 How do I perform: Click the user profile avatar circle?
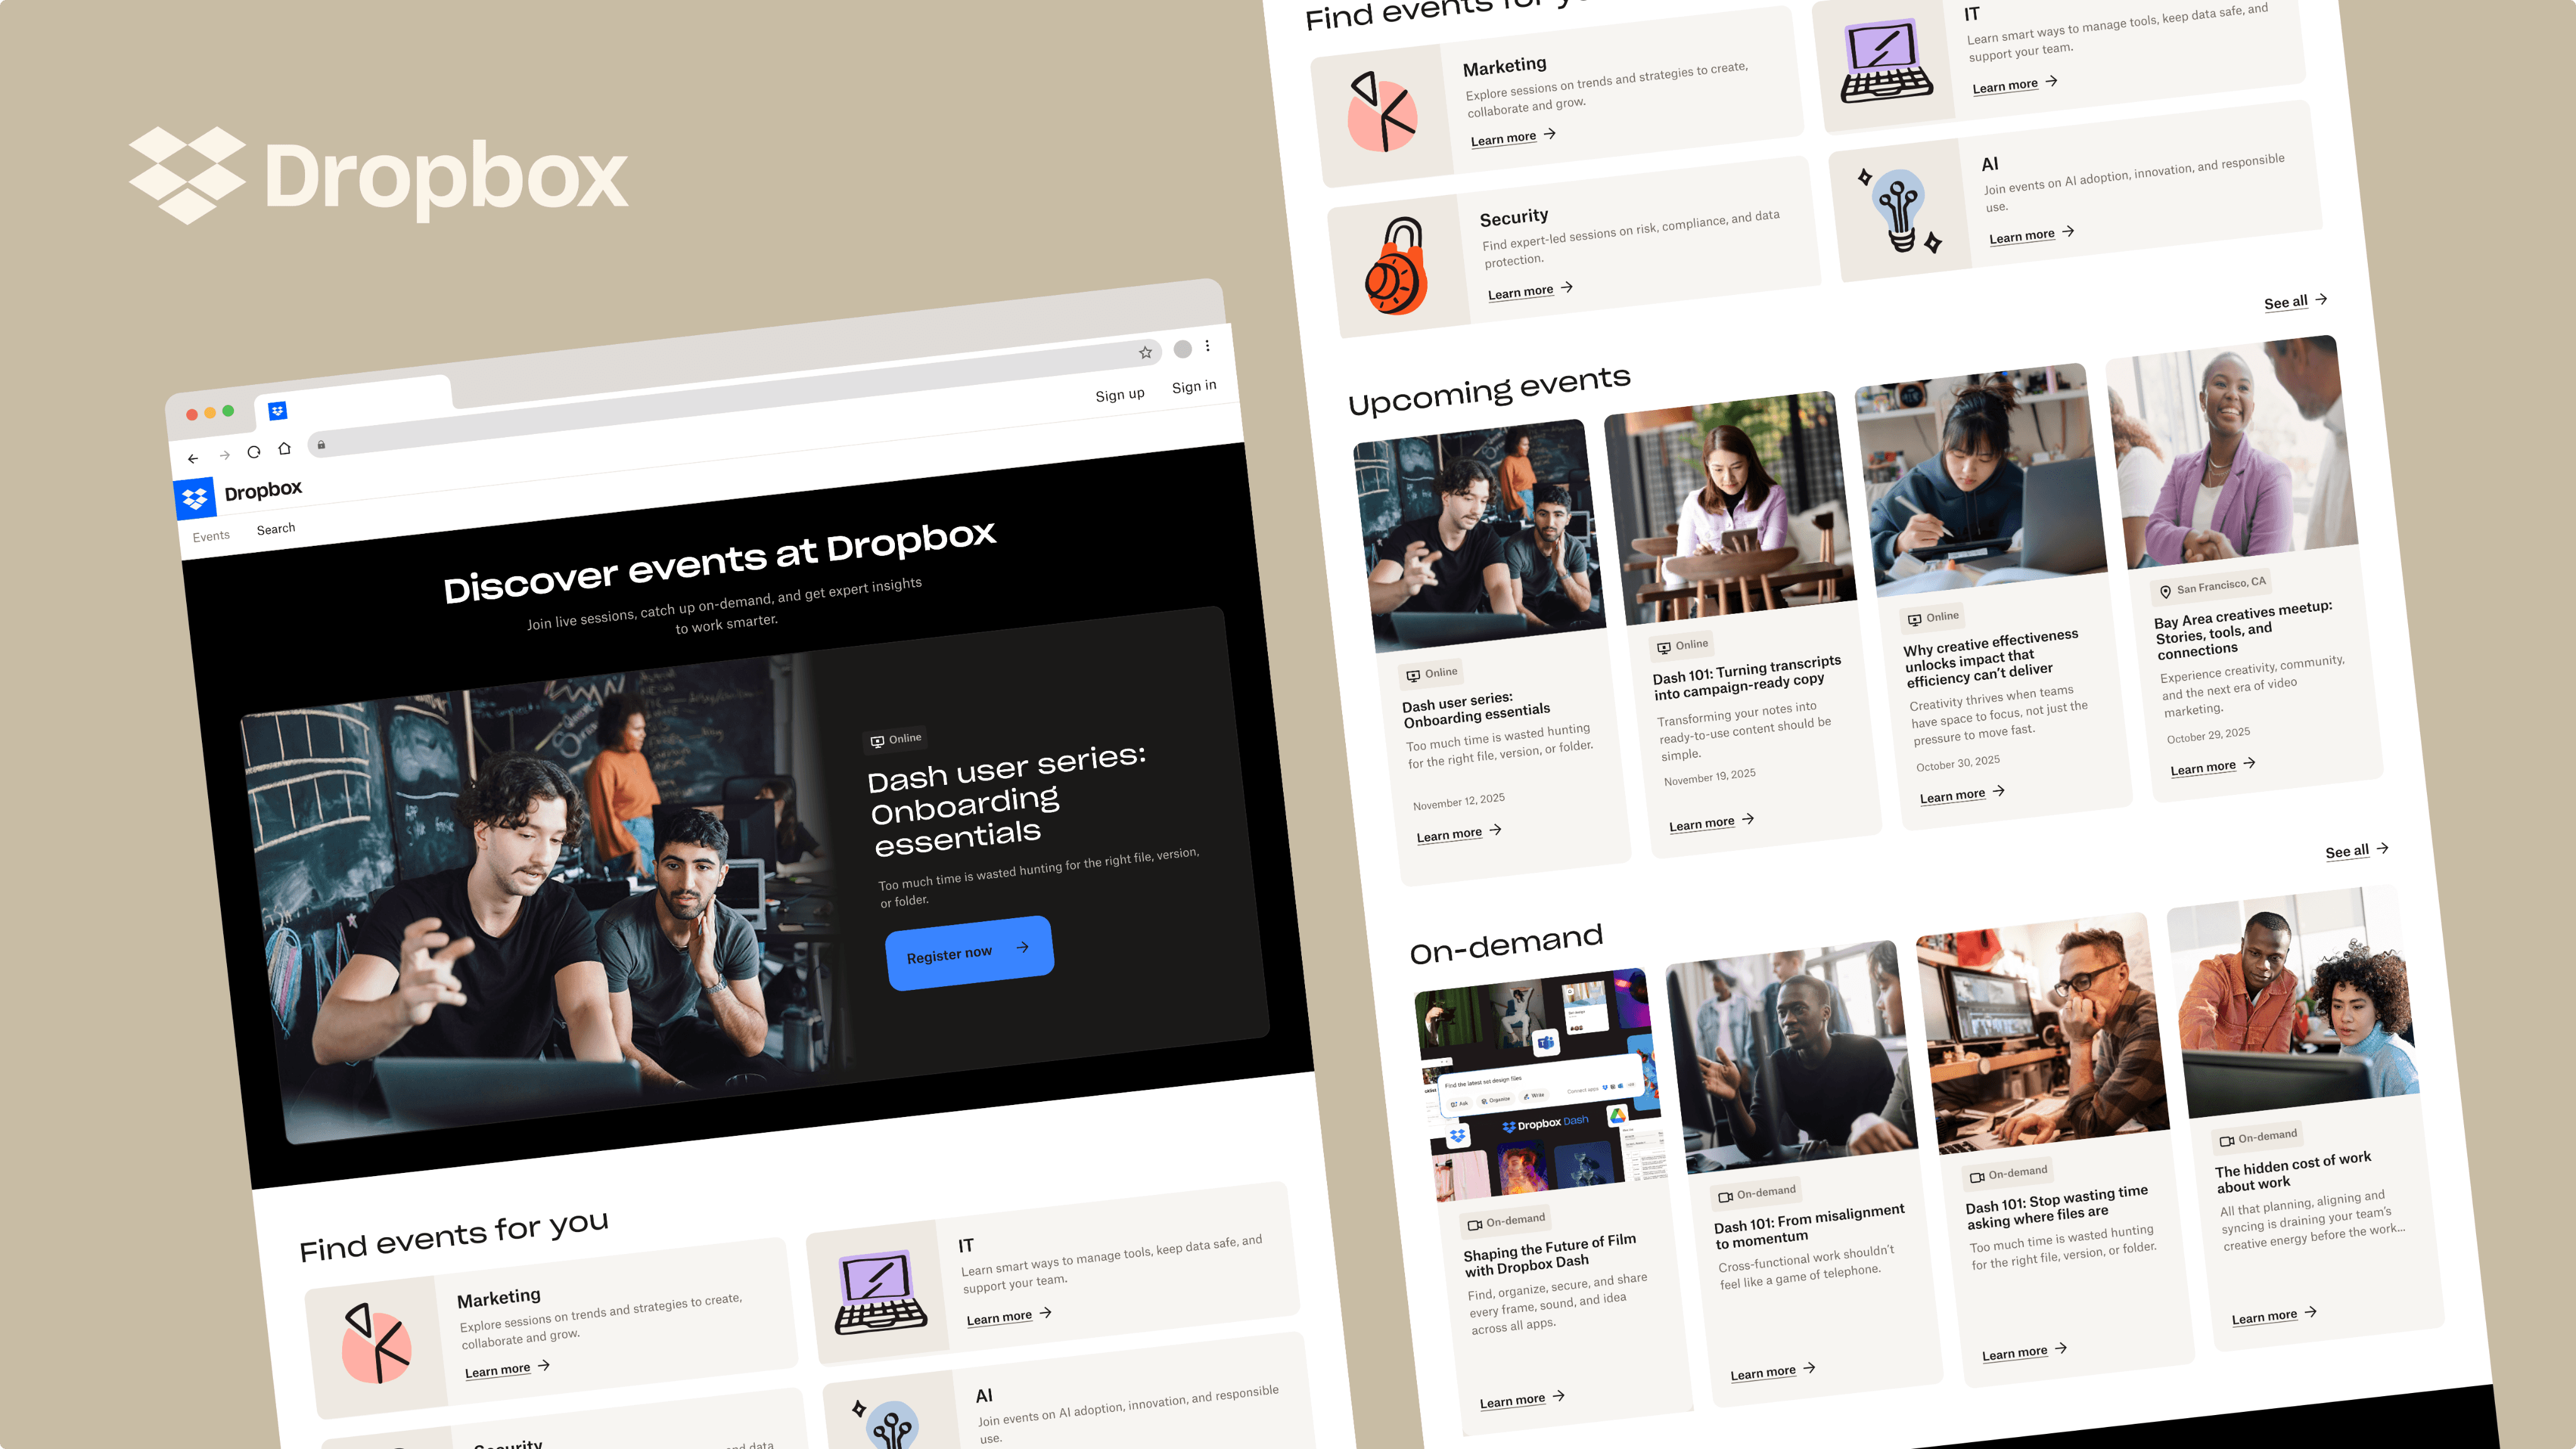pos(1182,348)
